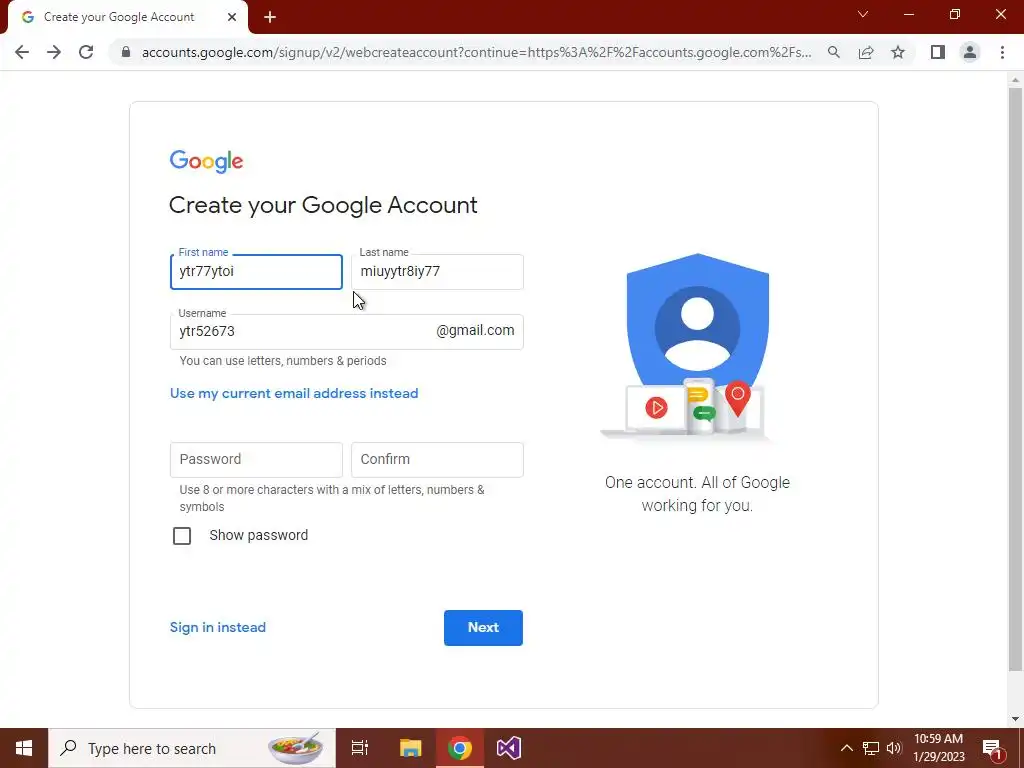
Task: Submit the form with Next button
Action: 483,628
